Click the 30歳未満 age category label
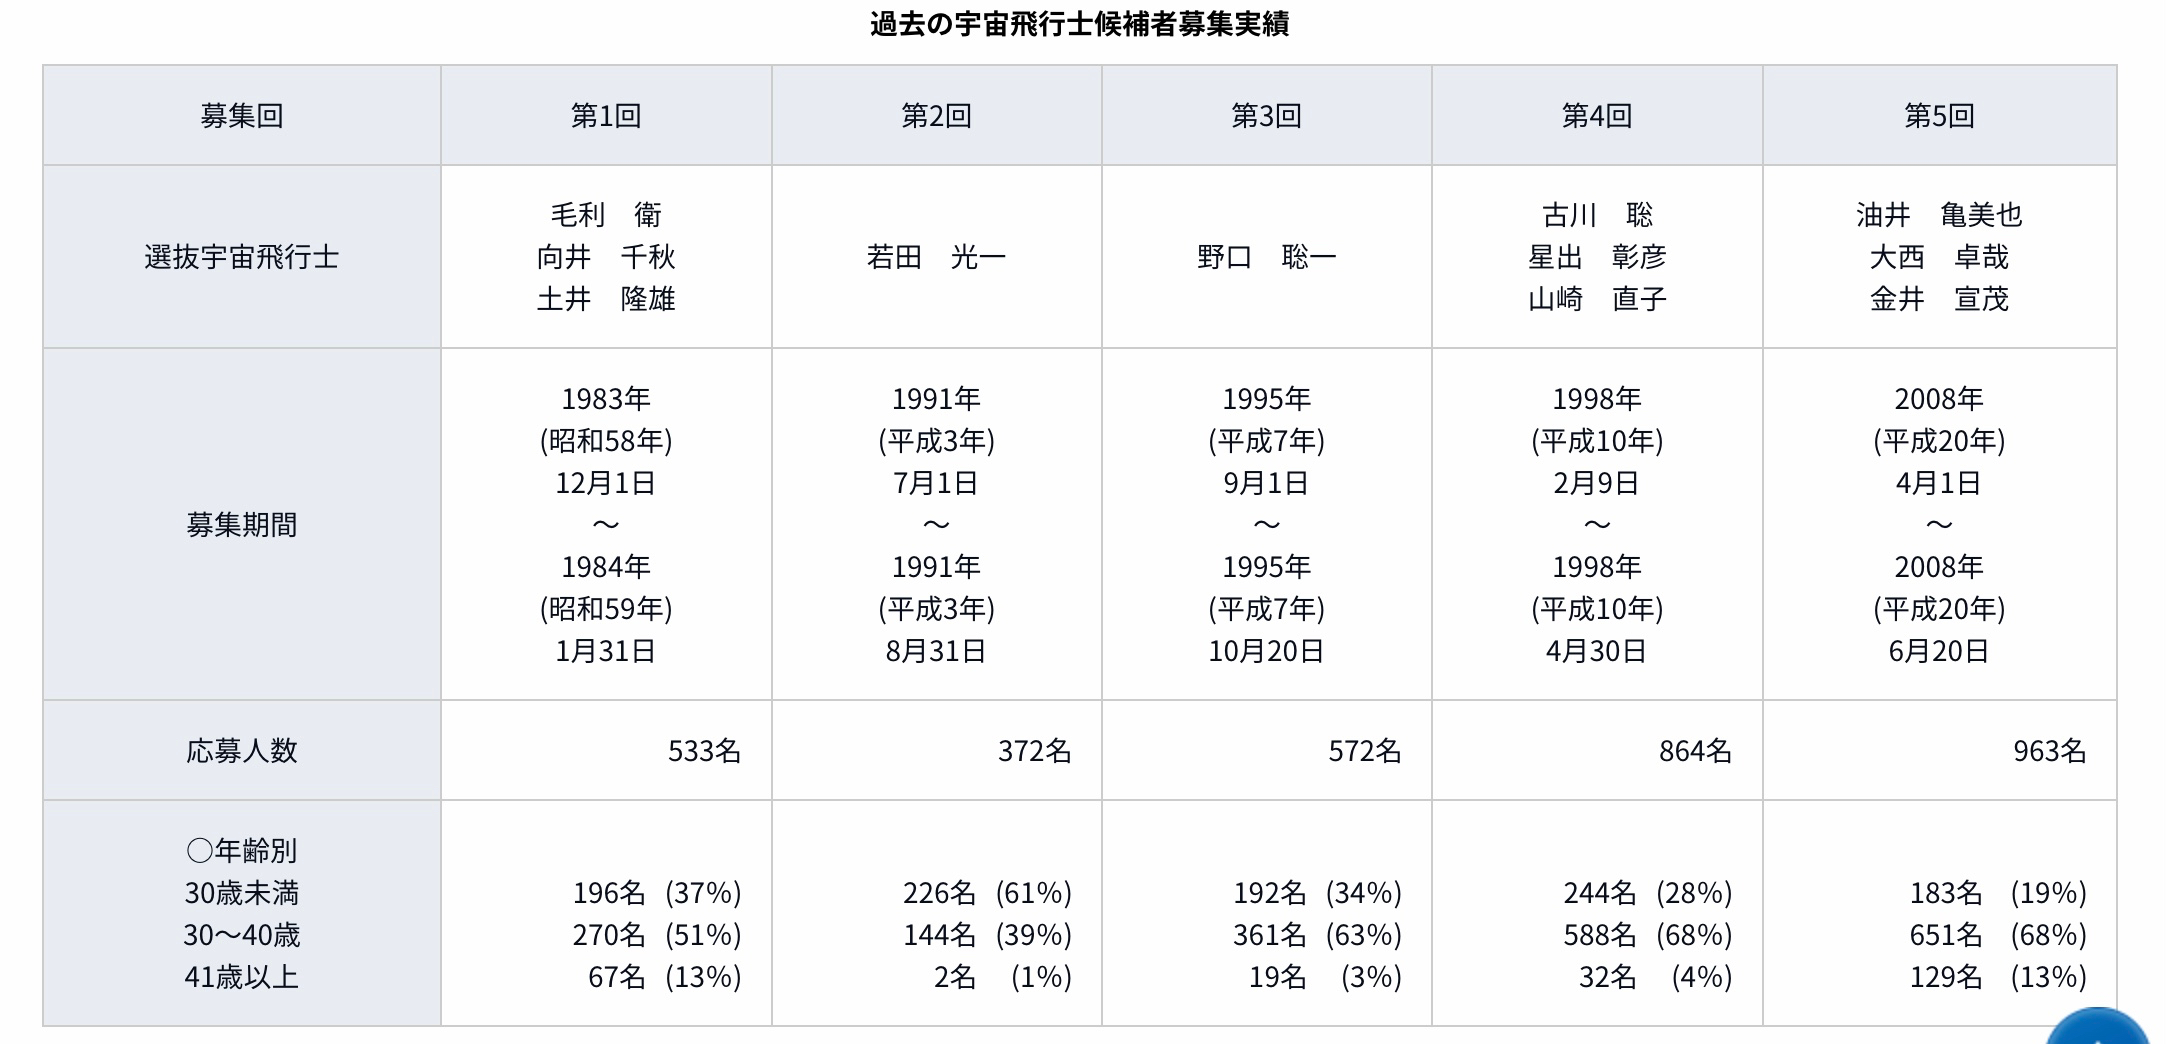2166x1044 pixels. point(242,893)
